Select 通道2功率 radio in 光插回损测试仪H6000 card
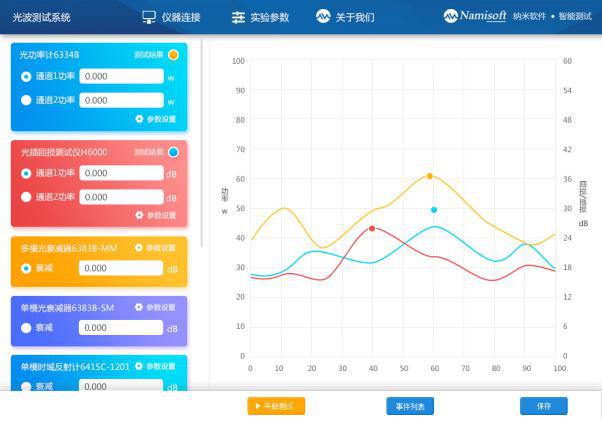This screenshot has height=421, width=602. (26, 197)
